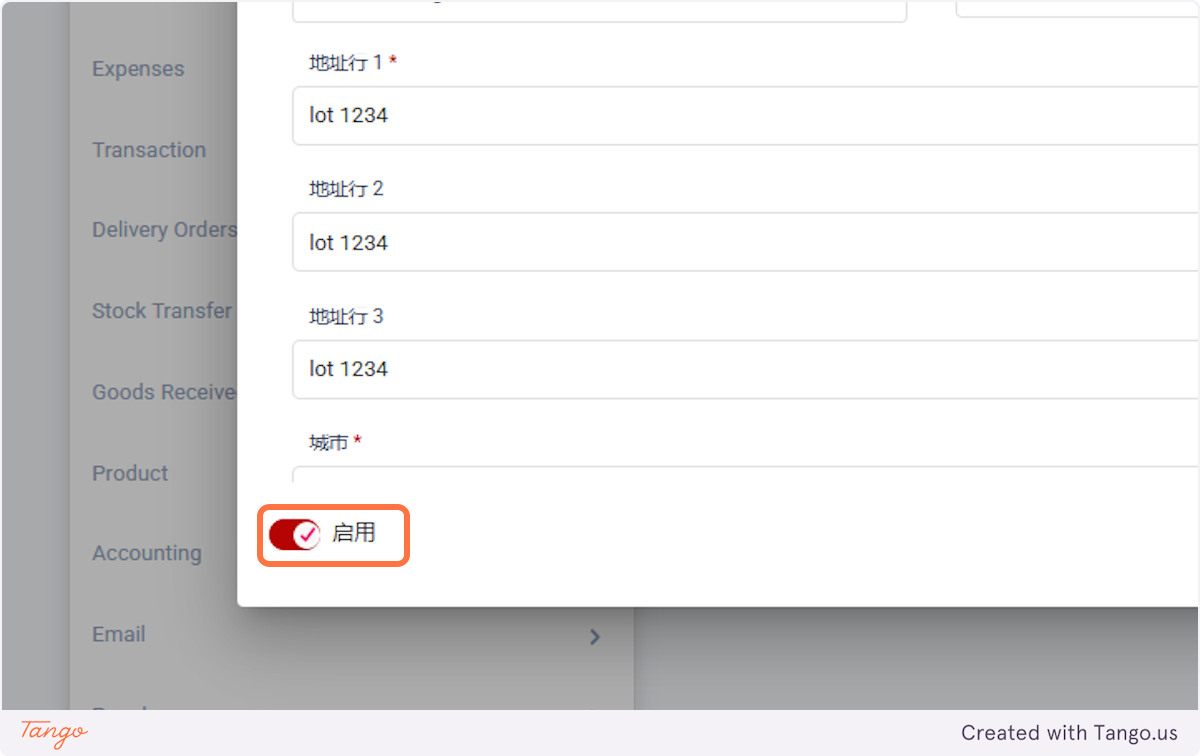This screenshot has height=756, width=1200.
Task: Click the Email sidebar menu item
Action: 119,634
